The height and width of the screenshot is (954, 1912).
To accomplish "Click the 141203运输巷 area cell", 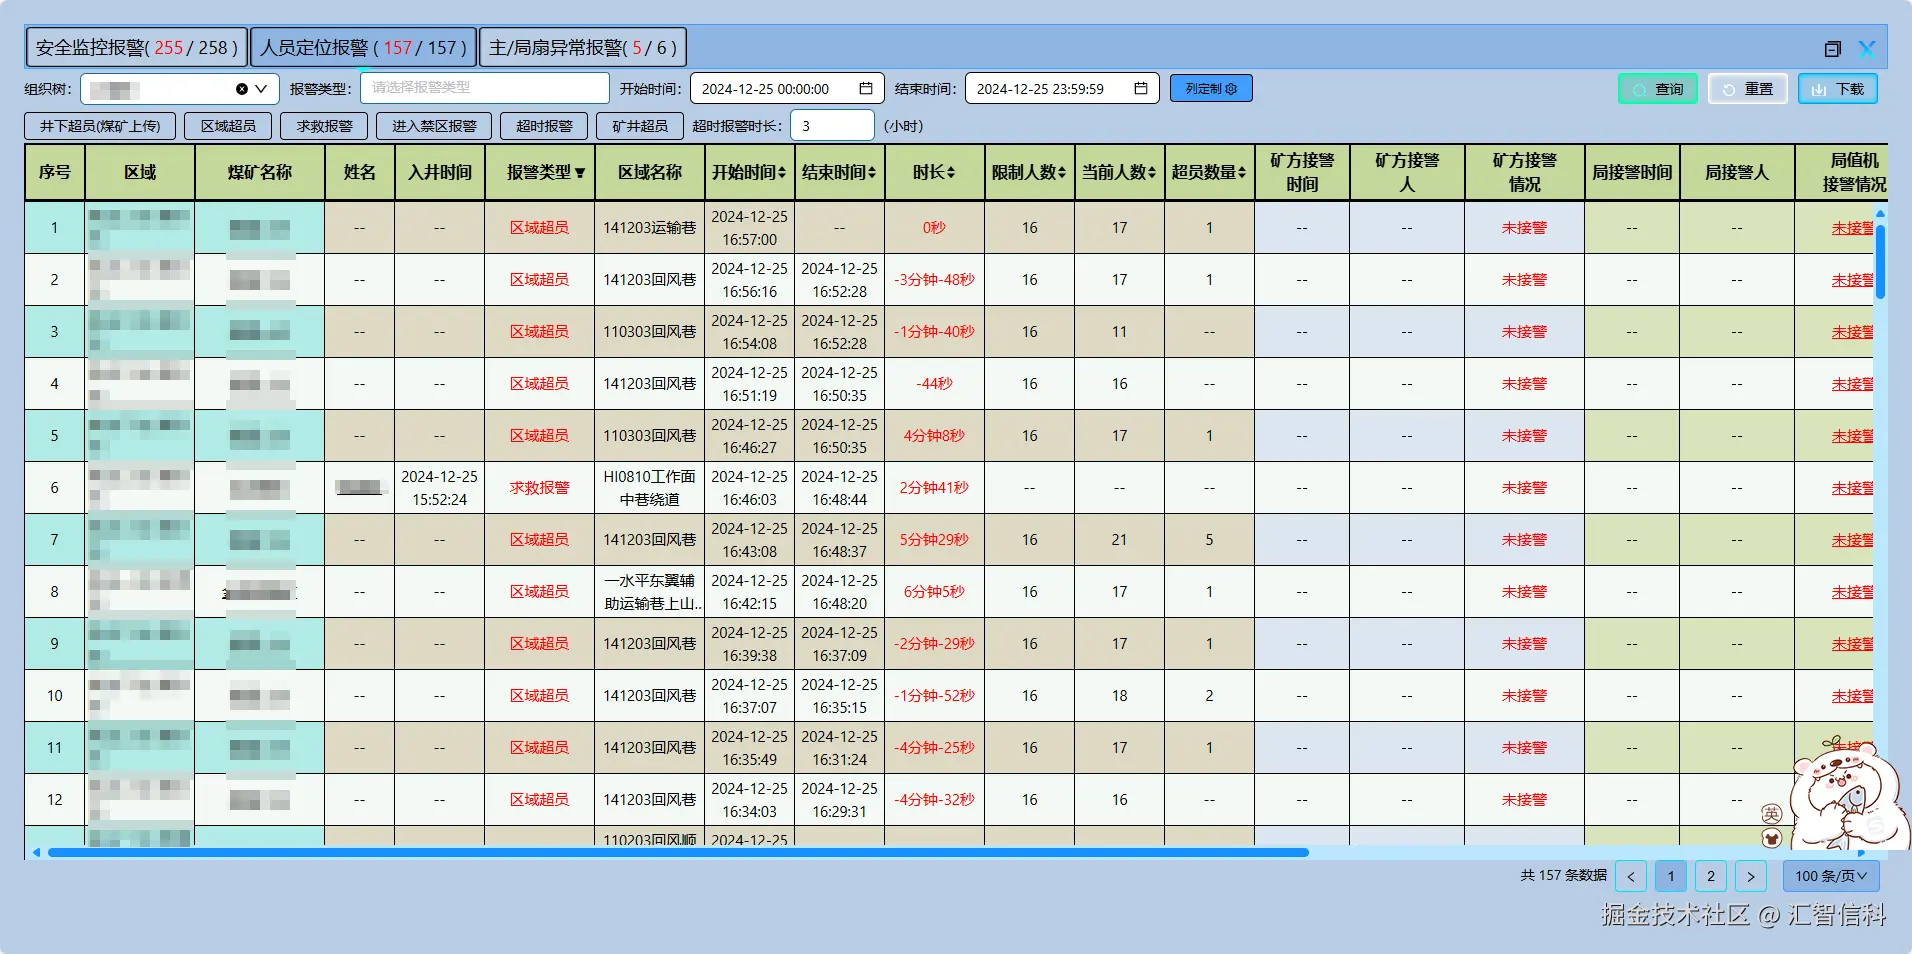I will (x=649, y=228).
